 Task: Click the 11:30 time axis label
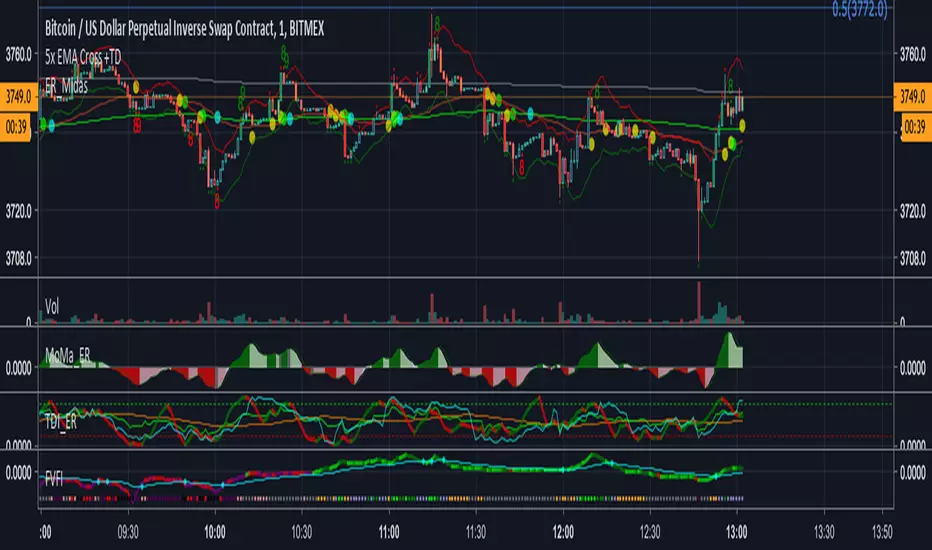(476, 532)
